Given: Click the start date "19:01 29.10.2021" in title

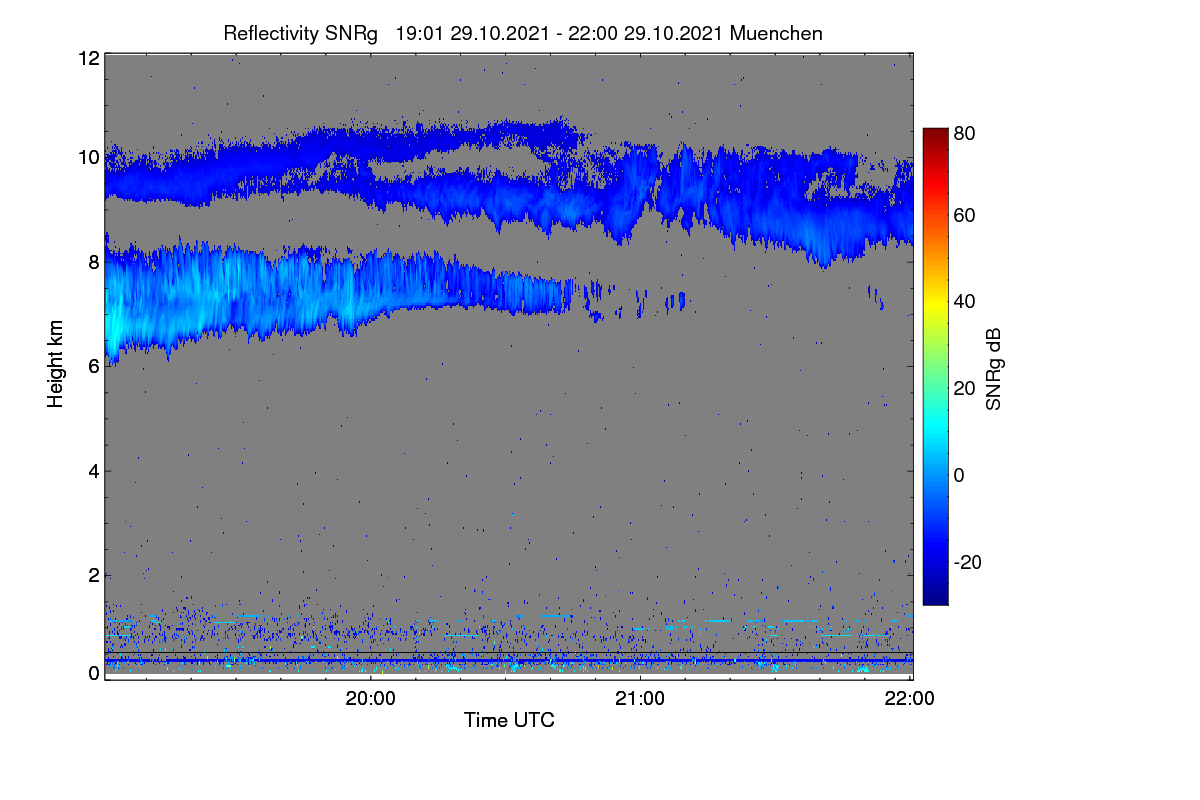Looking at the screenshot, I should tap(472, 34).
